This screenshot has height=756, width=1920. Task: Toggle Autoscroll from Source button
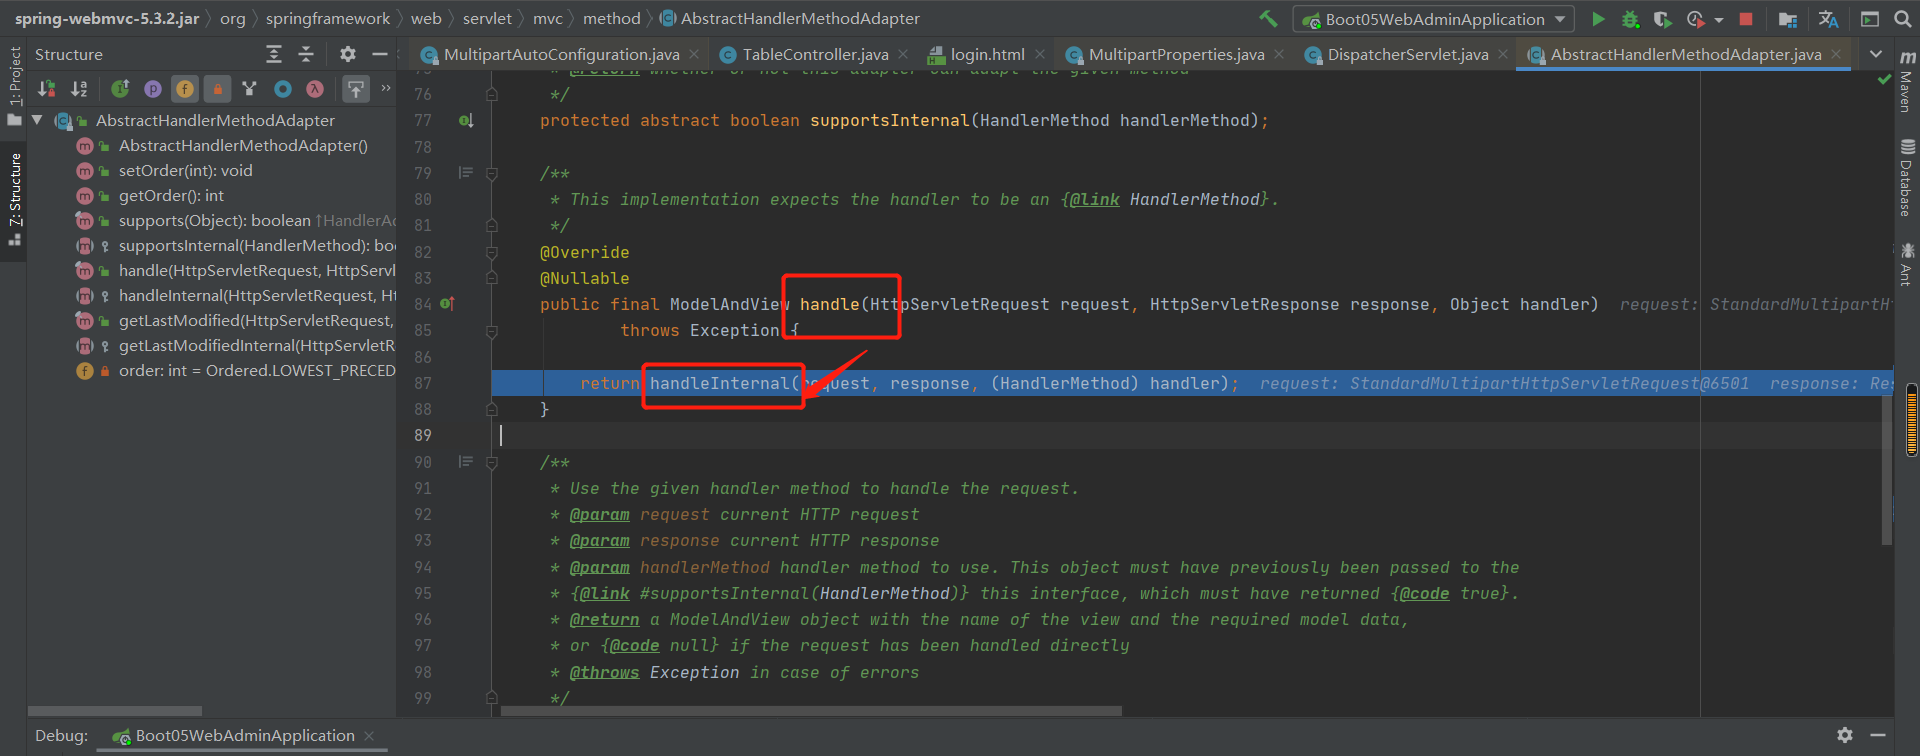click(356, 89)
